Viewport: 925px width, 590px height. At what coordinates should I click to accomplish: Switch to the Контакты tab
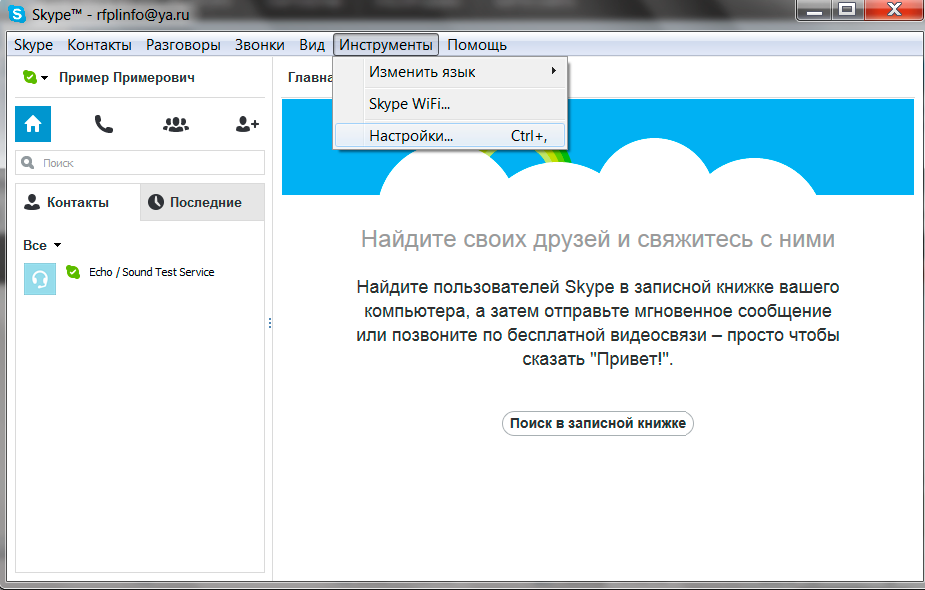tap(78, 202)
